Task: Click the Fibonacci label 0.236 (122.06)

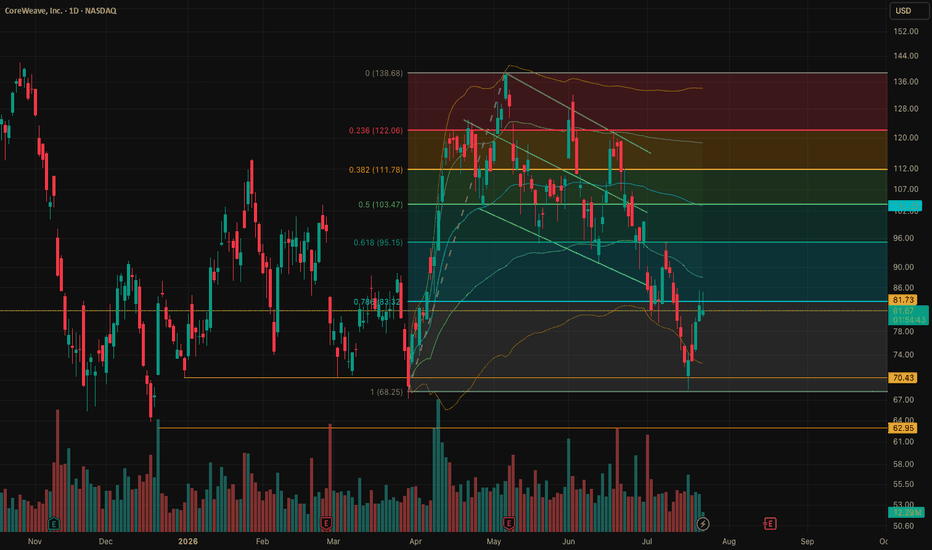Action: click(376, 130)
